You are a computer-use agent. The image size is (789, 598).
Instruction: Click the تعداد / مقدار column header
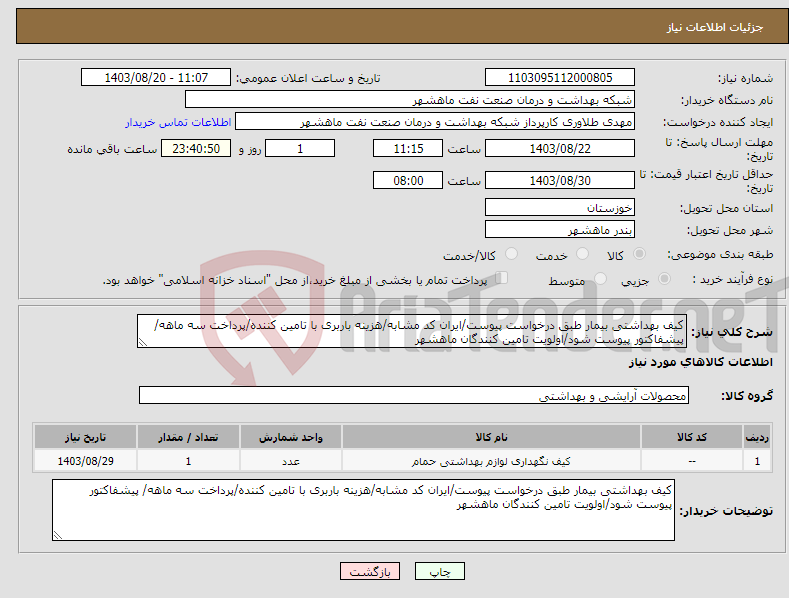coord(188,437)
